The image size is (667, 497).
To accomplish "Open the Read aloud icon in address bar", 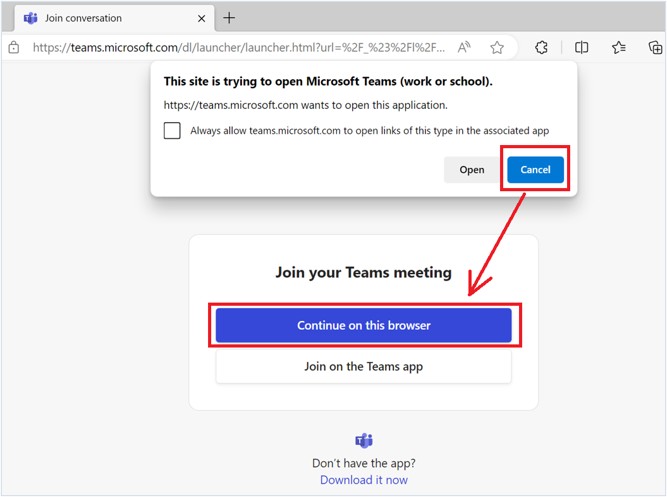I will 464,47.
